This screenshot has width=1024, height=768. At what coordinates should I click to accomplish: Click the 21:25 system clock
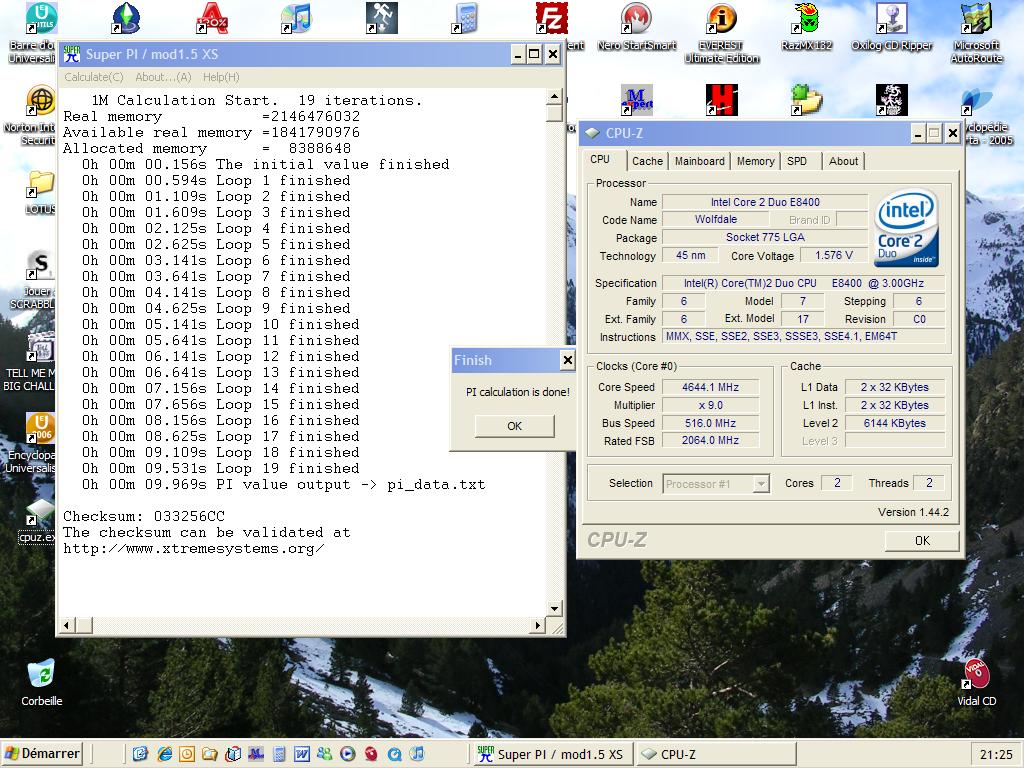coord(996,755)
